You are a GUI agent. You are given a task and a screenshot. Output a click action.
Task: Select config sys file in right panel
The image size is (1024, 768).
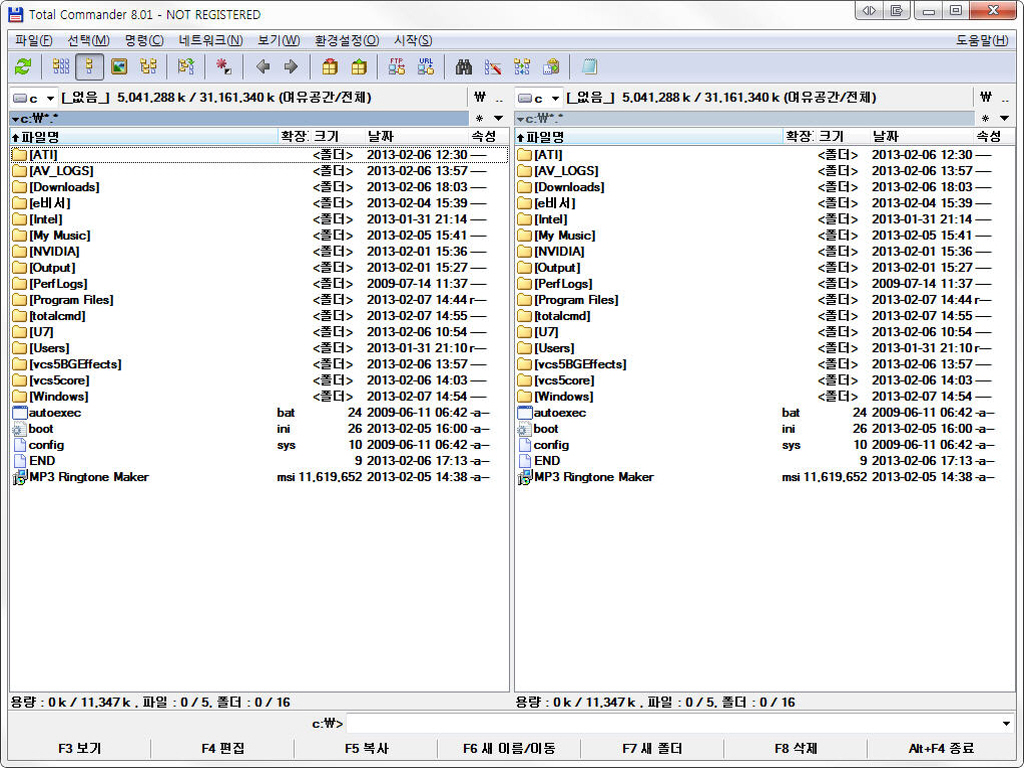tap(764, 445)
